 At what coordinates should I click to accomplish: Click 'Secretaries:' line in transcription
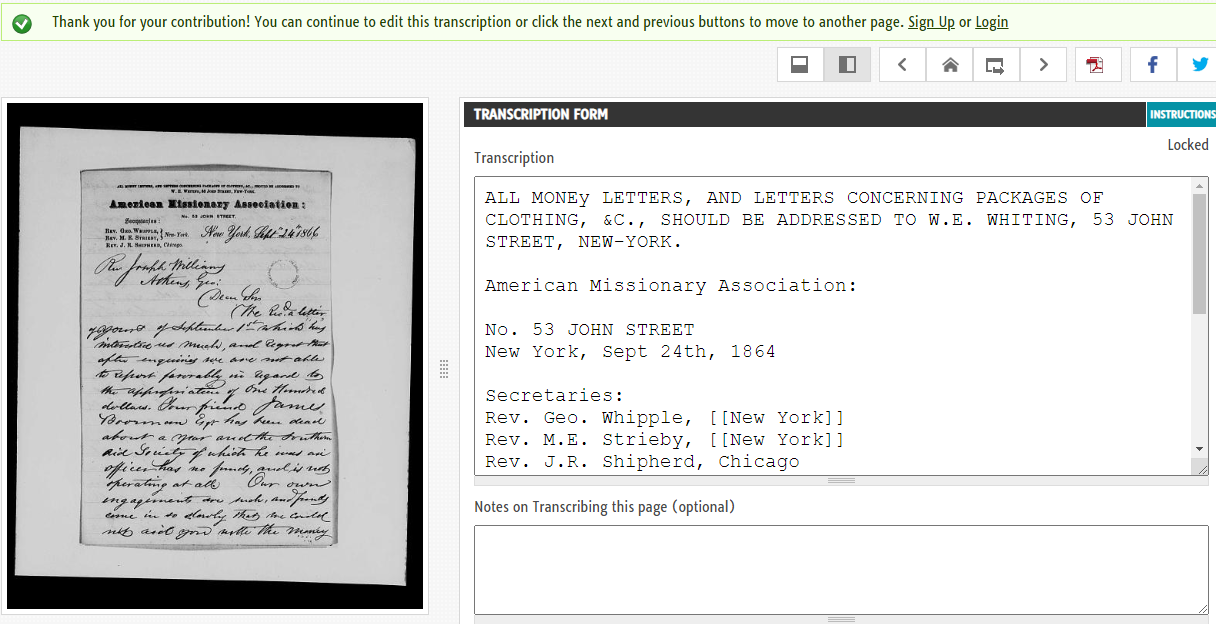coord(554,396)
